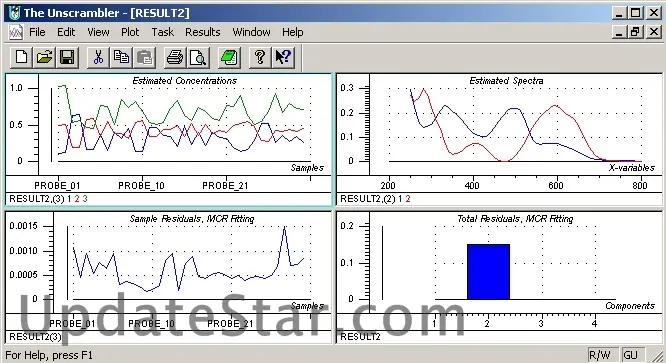Image resolution: width=666 pixels, height=363 pixels.
Task: Click the document icon beside File menu
Action: 16,32
